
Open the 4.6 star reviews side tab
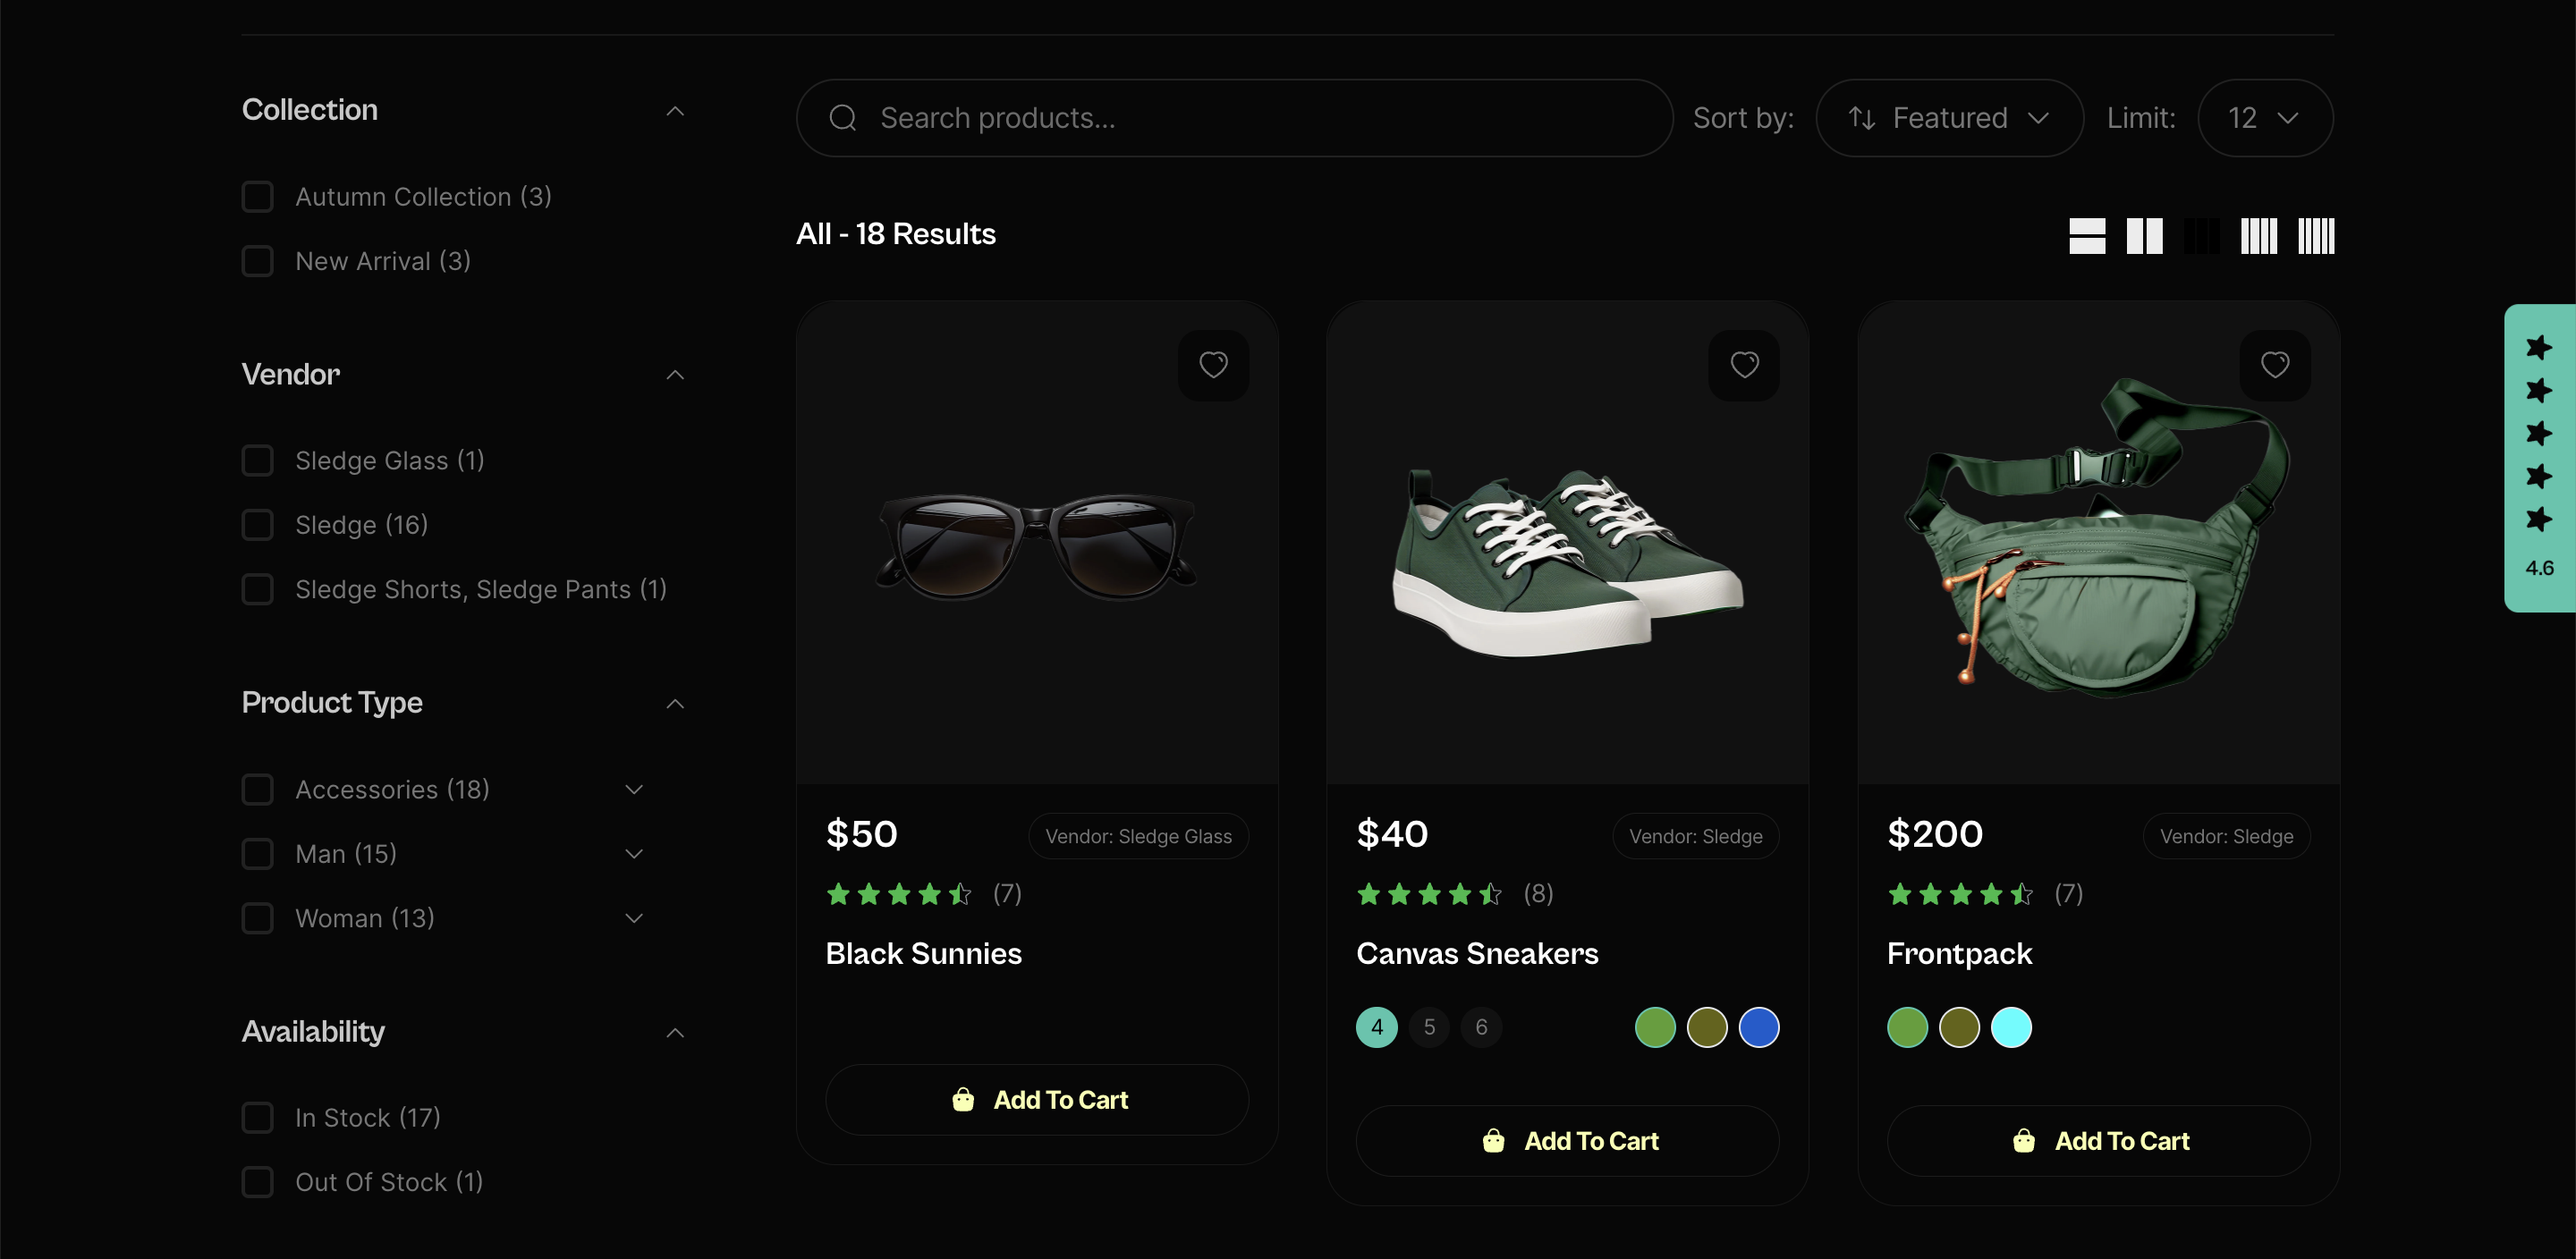pyautogui.click(x=2539, y=457)
